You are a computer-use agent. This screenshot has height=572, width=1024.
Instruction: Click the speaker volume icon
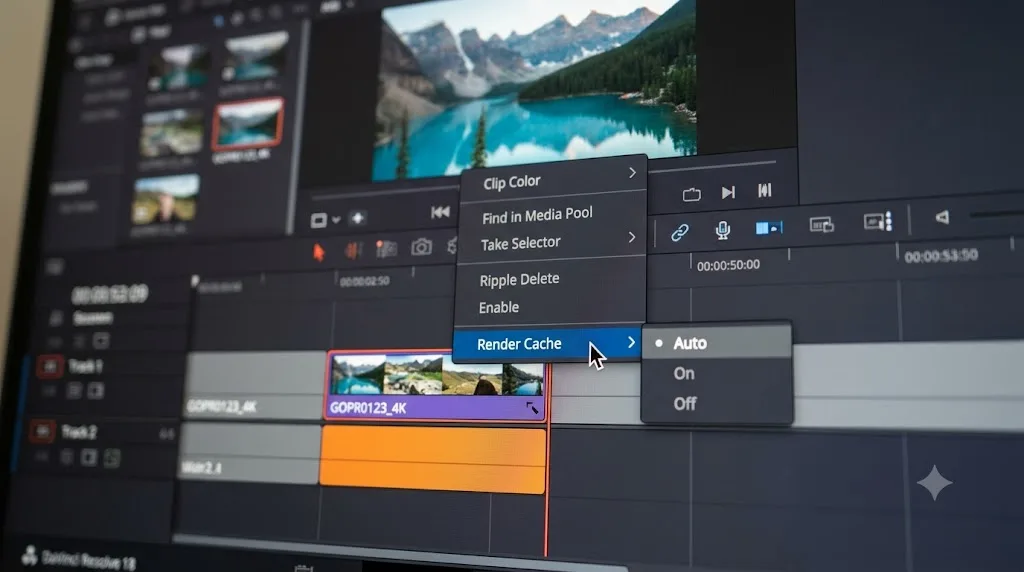[x=942, y=217]
